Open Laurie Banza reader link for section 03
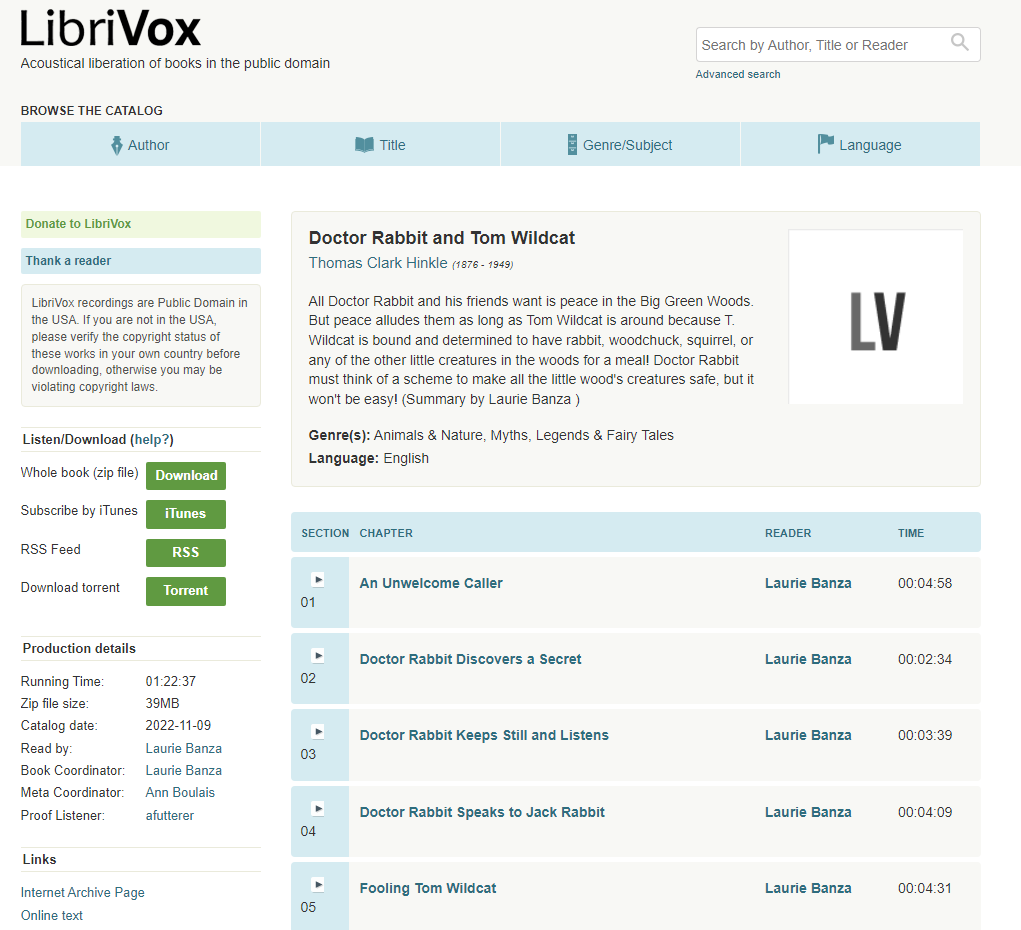The height and width of the screenshot is (930, 1021). click(808, 735)
